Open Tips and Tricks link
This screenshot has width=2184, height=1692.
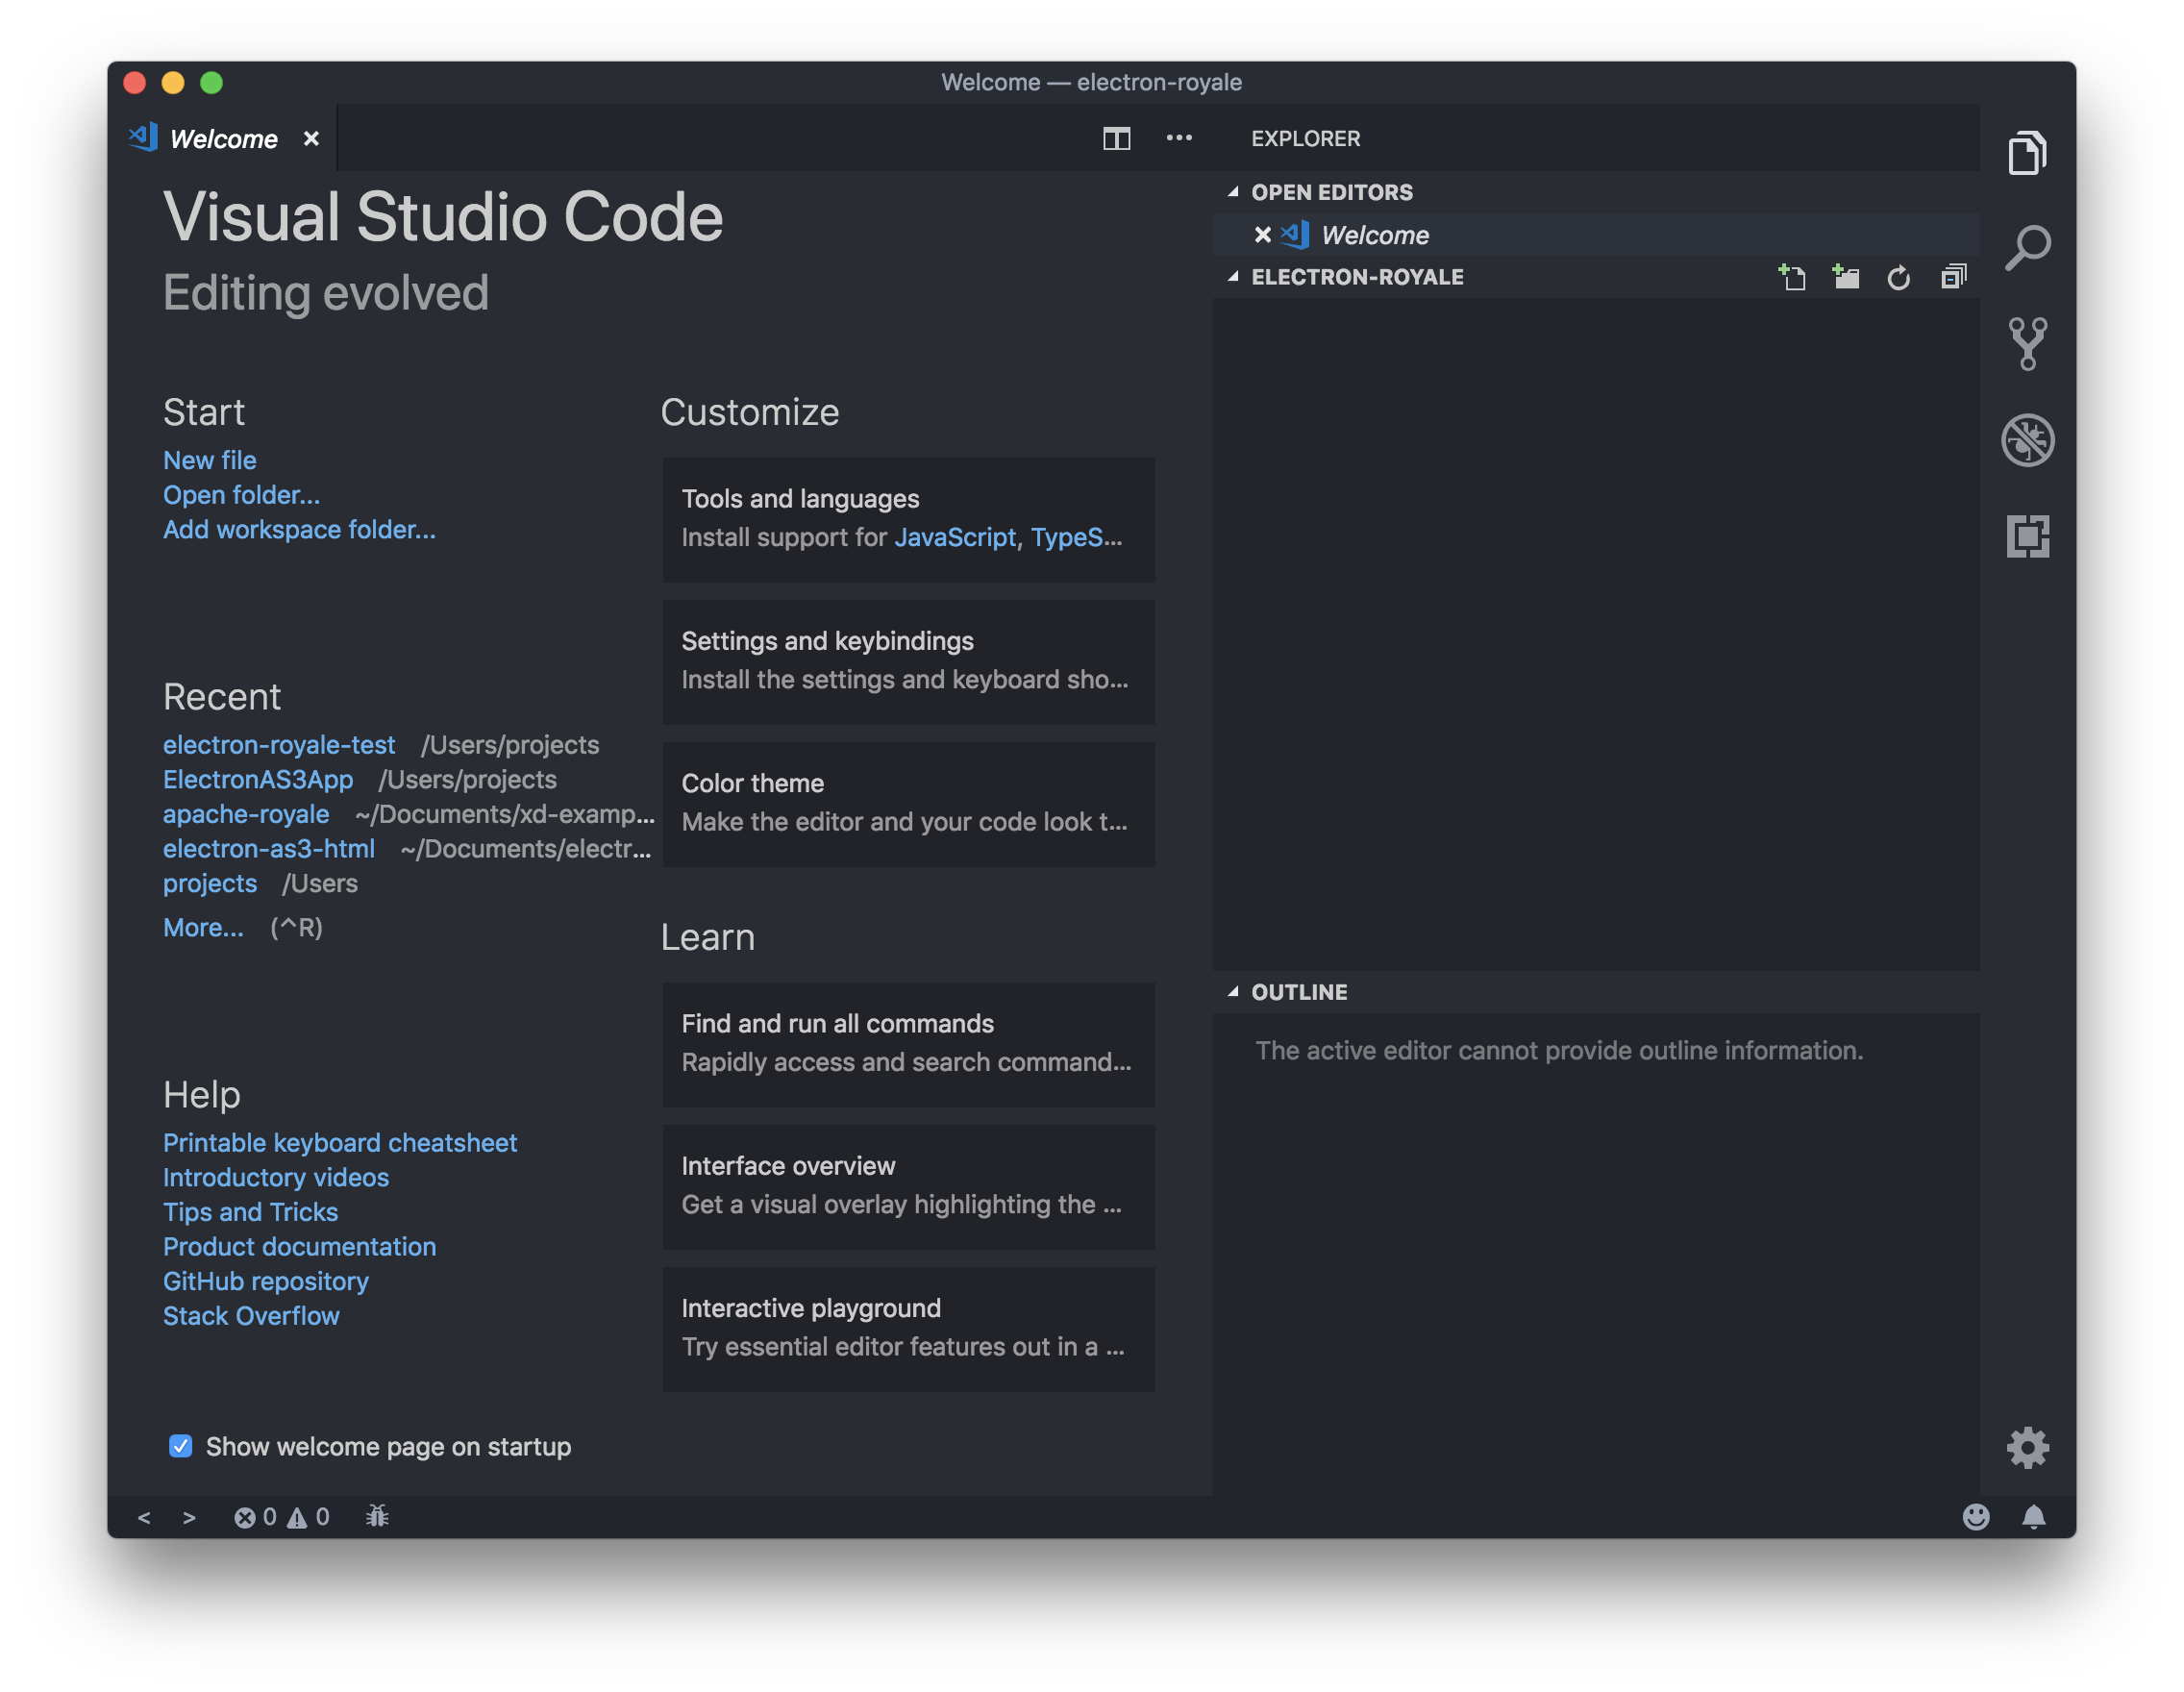click(x=251, y=1213)
